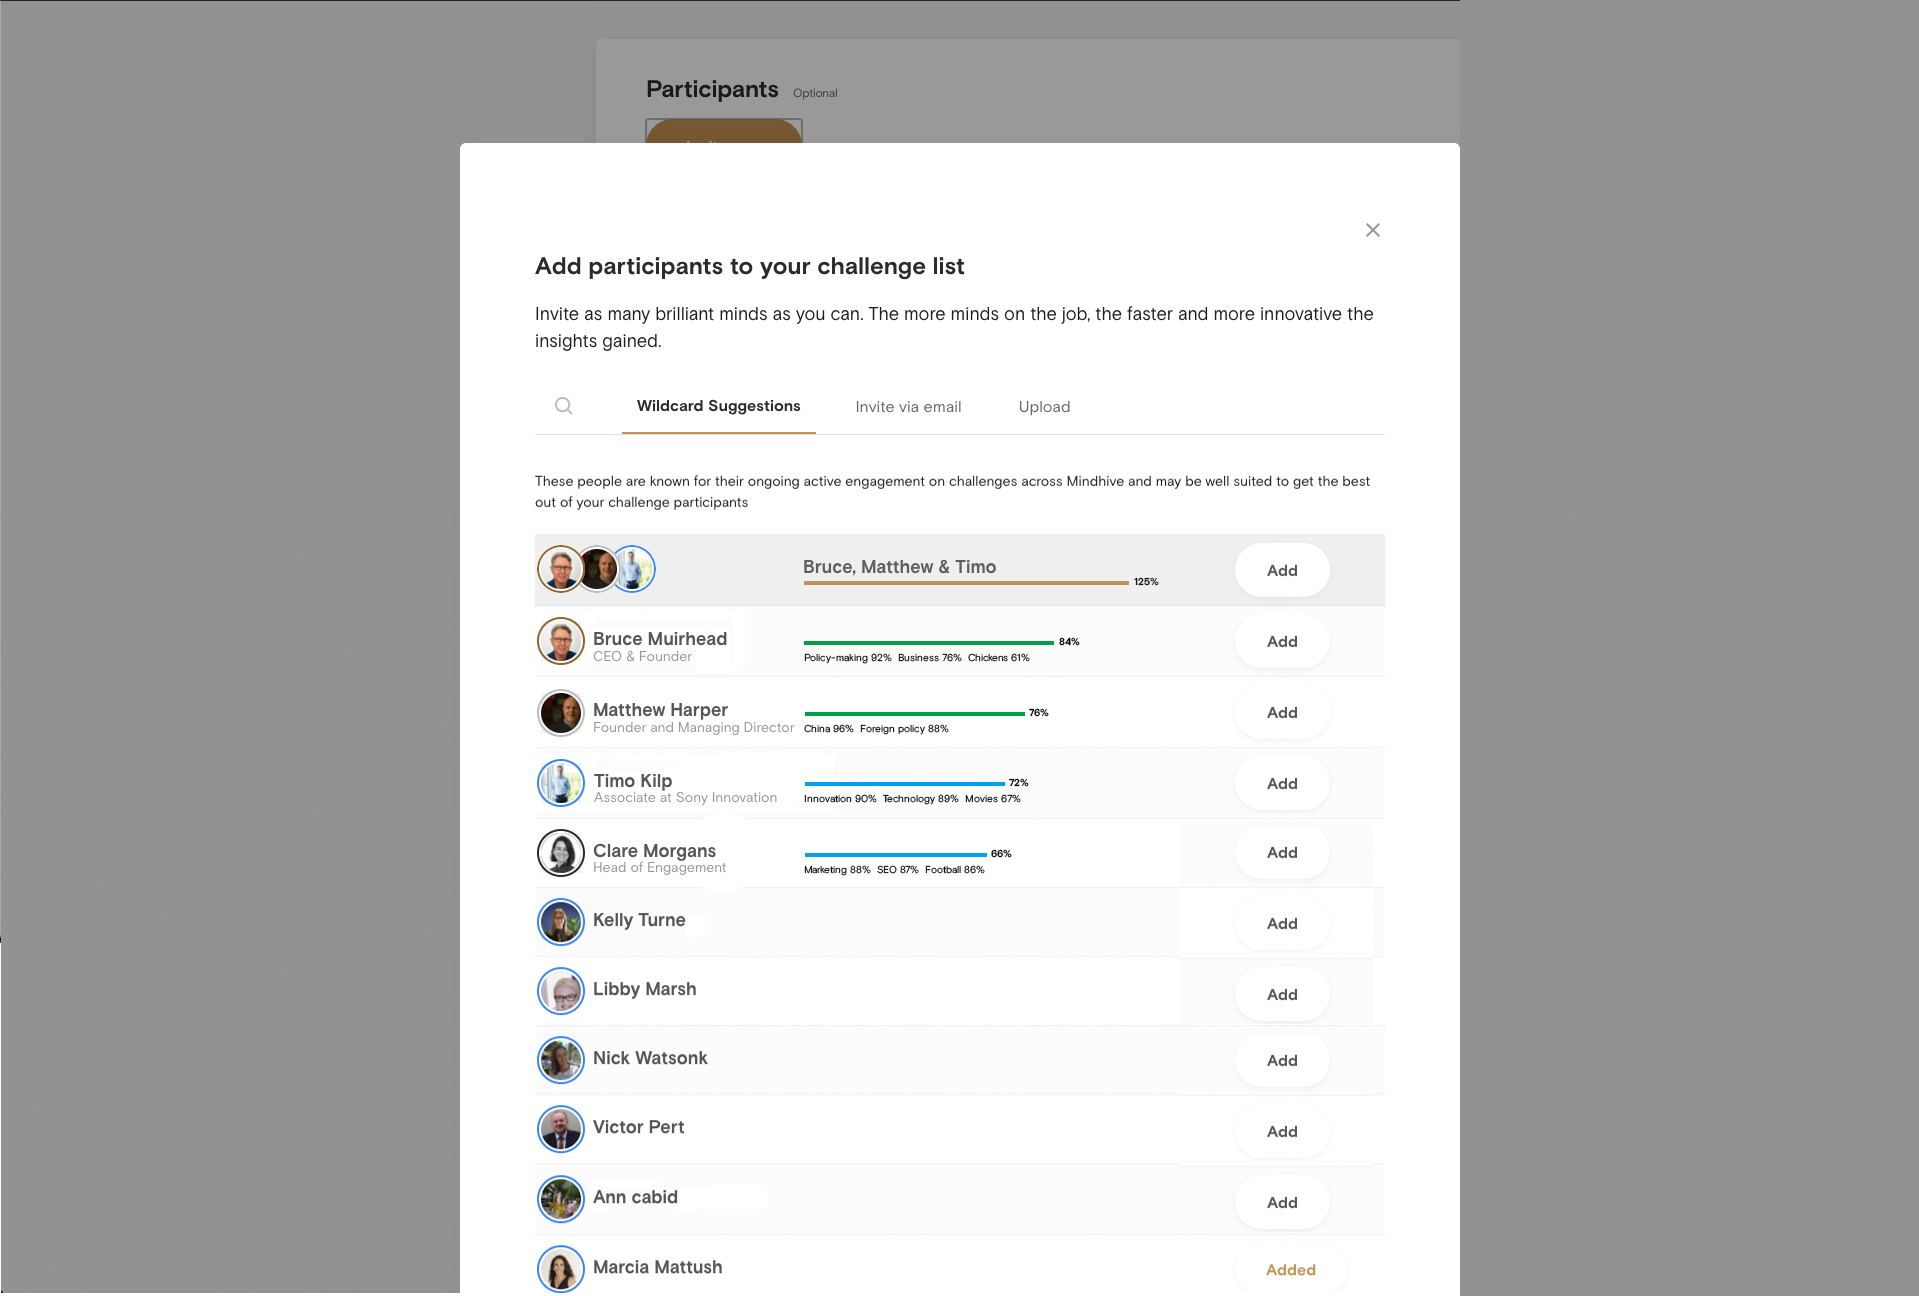This screenshot has height=1296, width=1919.
Task: Click Kelly Turne's avatar
Action: click(560, 921)
